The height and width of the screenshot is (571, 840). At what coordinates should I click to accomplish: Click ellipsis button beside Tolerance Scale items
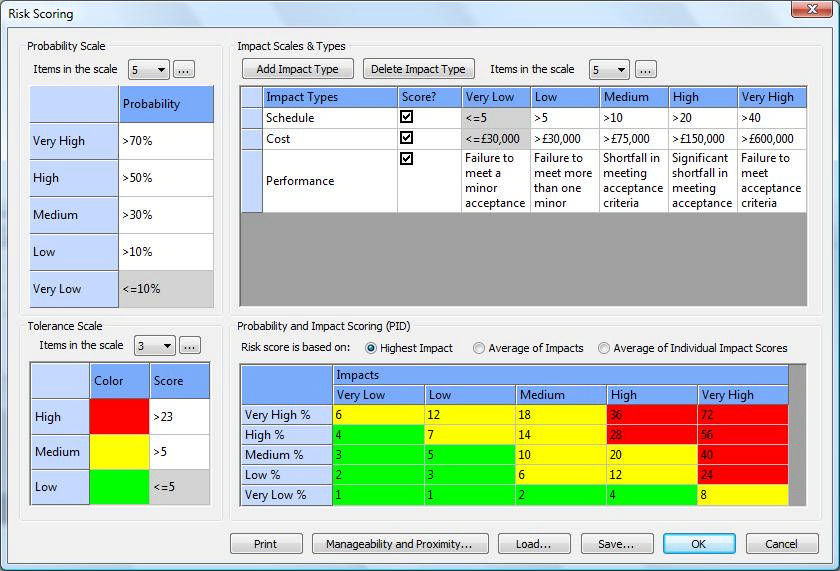190,346
